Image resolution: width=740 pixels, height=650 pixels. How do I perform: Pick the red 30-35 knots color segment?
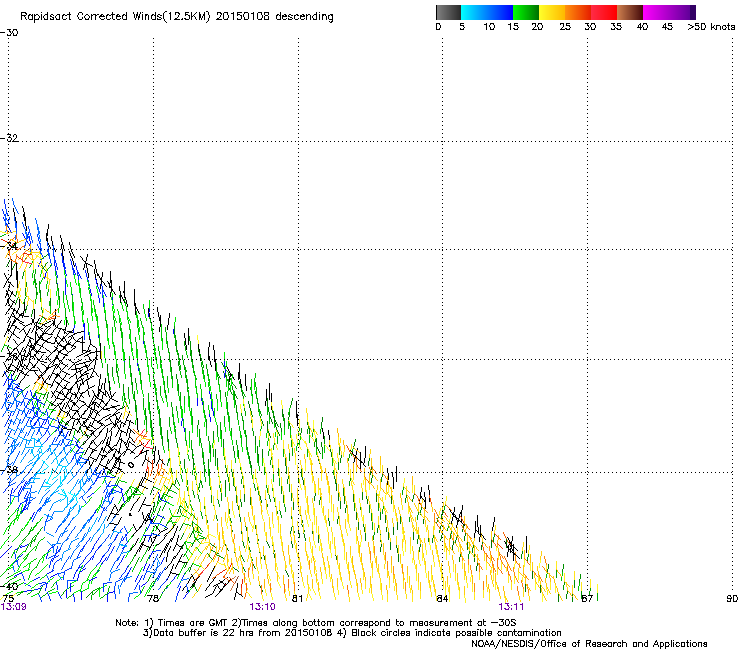click(x=604, y=12)
